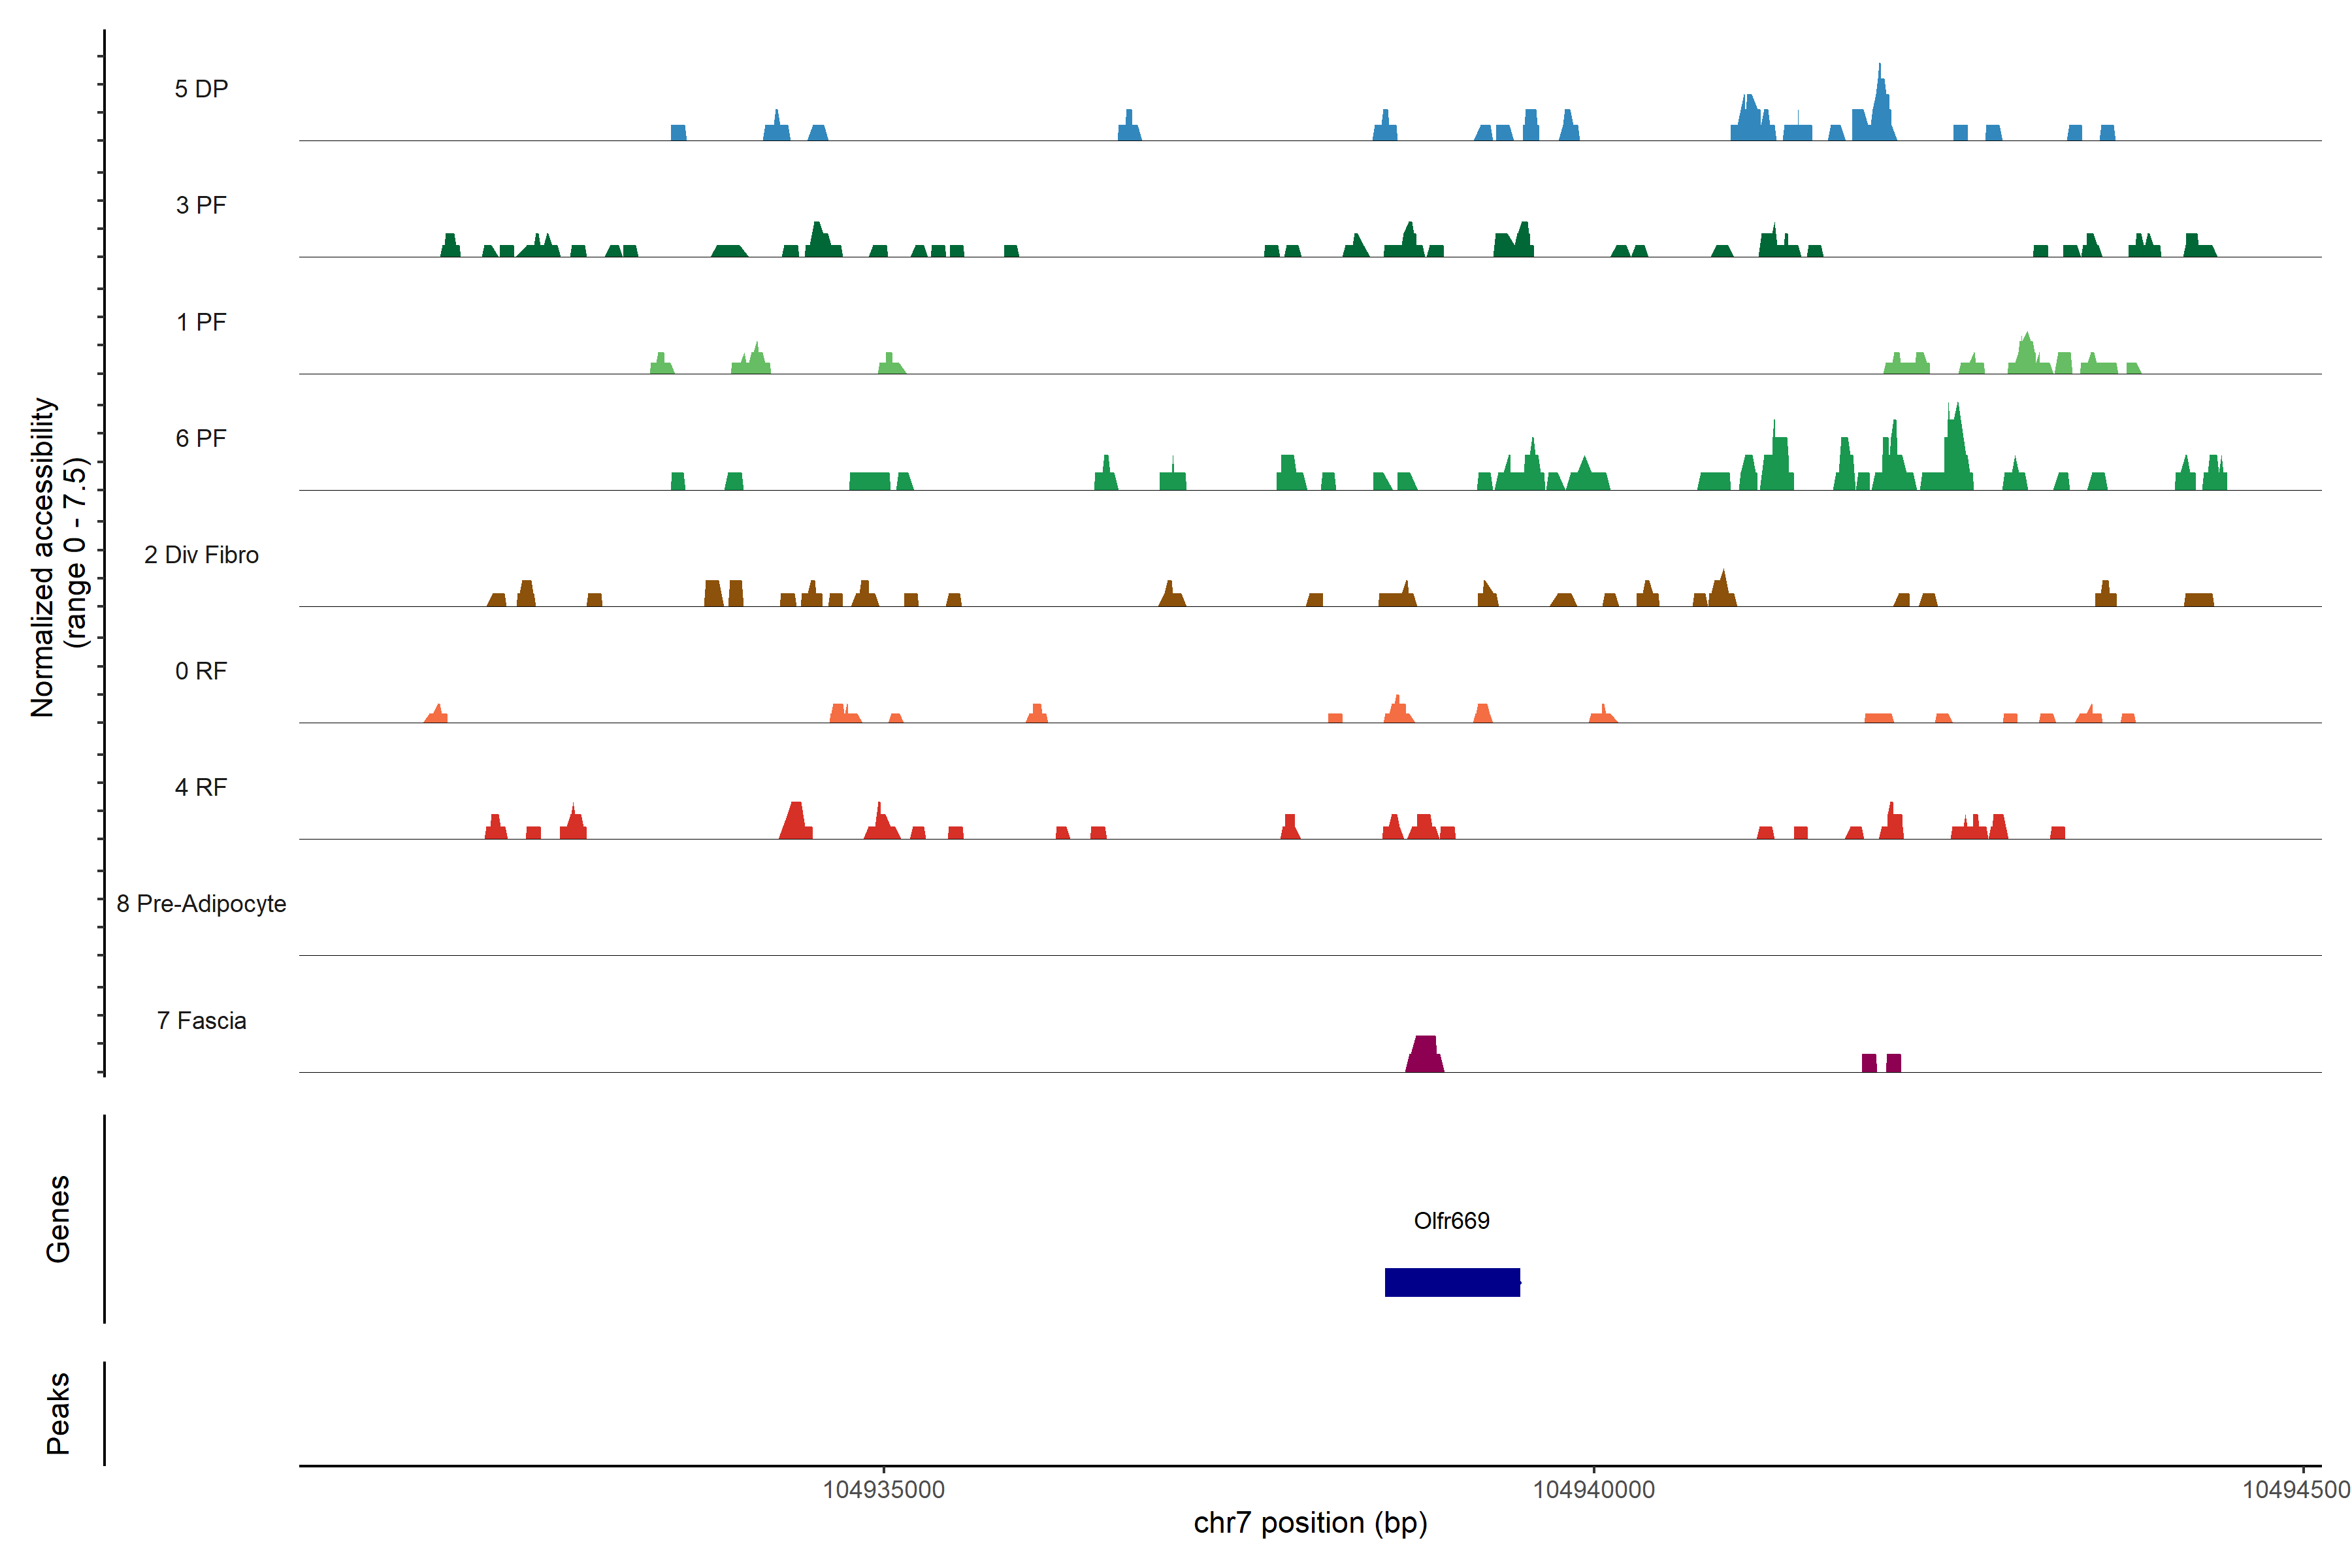2352x1568 pixels.
Task: Click the large purple Fascia peak
Action: coord(1425,1056)
